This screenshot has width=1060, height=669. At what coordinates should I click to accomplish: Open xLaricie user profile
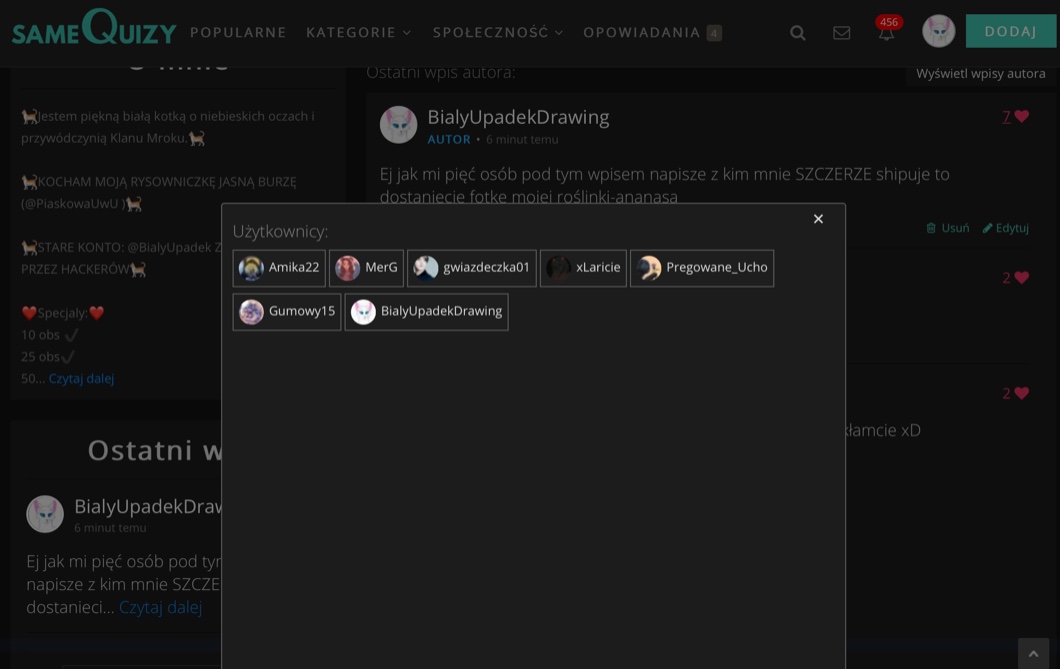(x=583, y=268)
